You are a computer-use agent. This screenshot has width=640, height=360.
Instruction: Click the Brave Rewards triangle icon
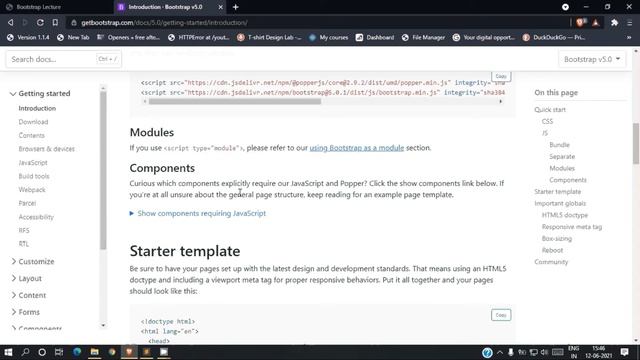[x=596, y=22]
